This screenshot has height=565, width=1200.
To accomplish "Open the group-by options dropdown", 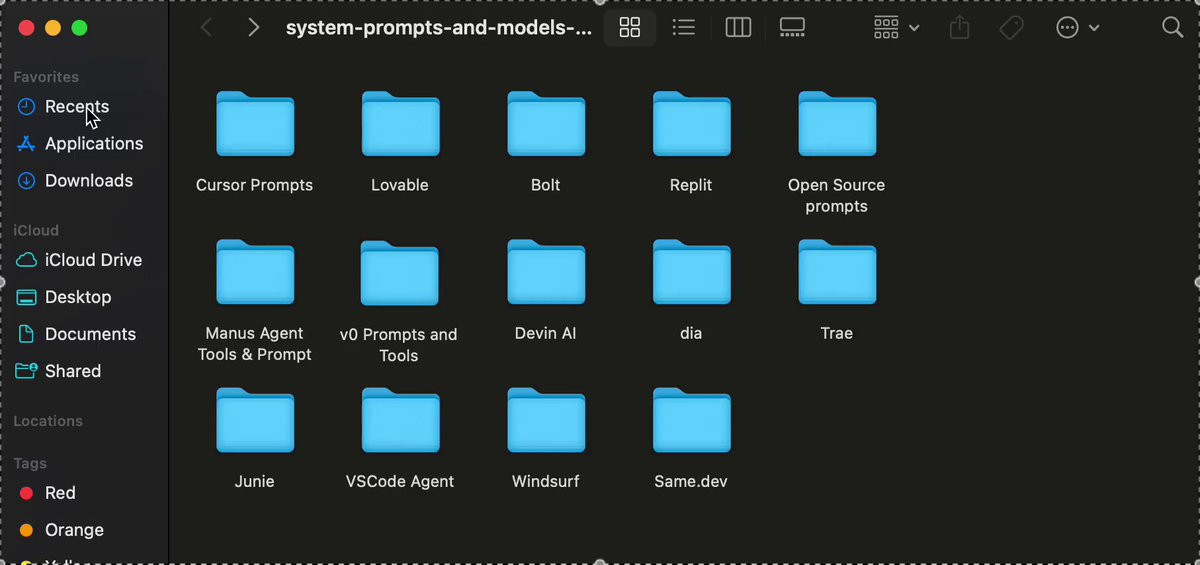I will point(896,28).
